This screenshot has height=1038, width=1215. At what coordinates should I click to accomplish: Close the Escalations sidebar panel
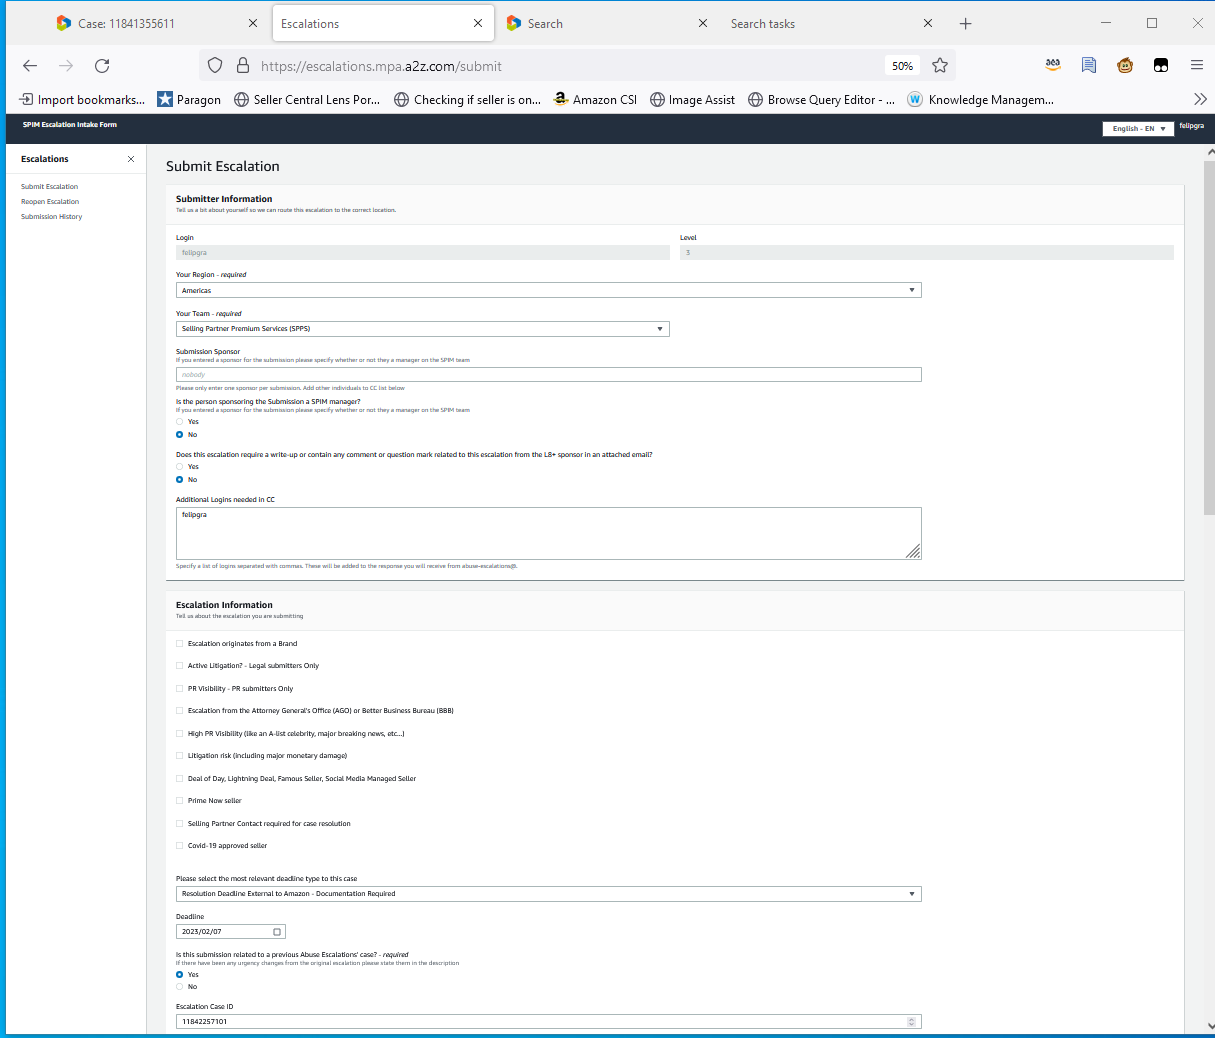[131, 159]
